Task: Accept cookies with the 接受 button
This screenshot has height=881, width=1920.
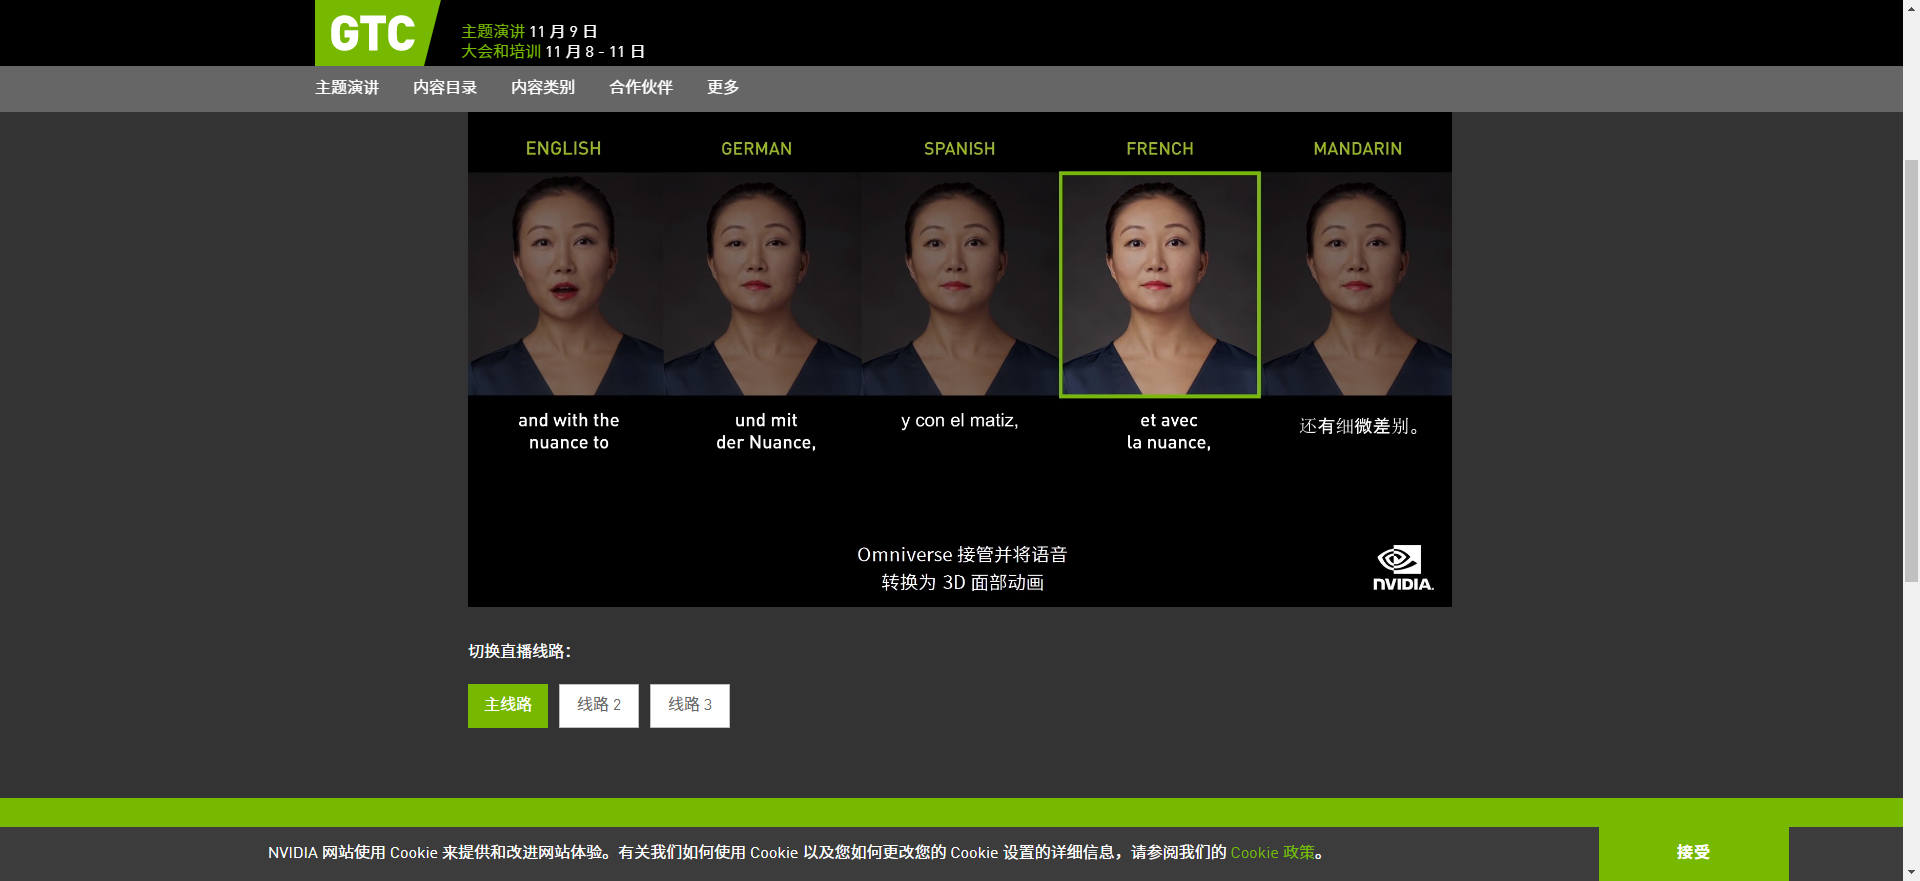Action: click(1693, 852)
